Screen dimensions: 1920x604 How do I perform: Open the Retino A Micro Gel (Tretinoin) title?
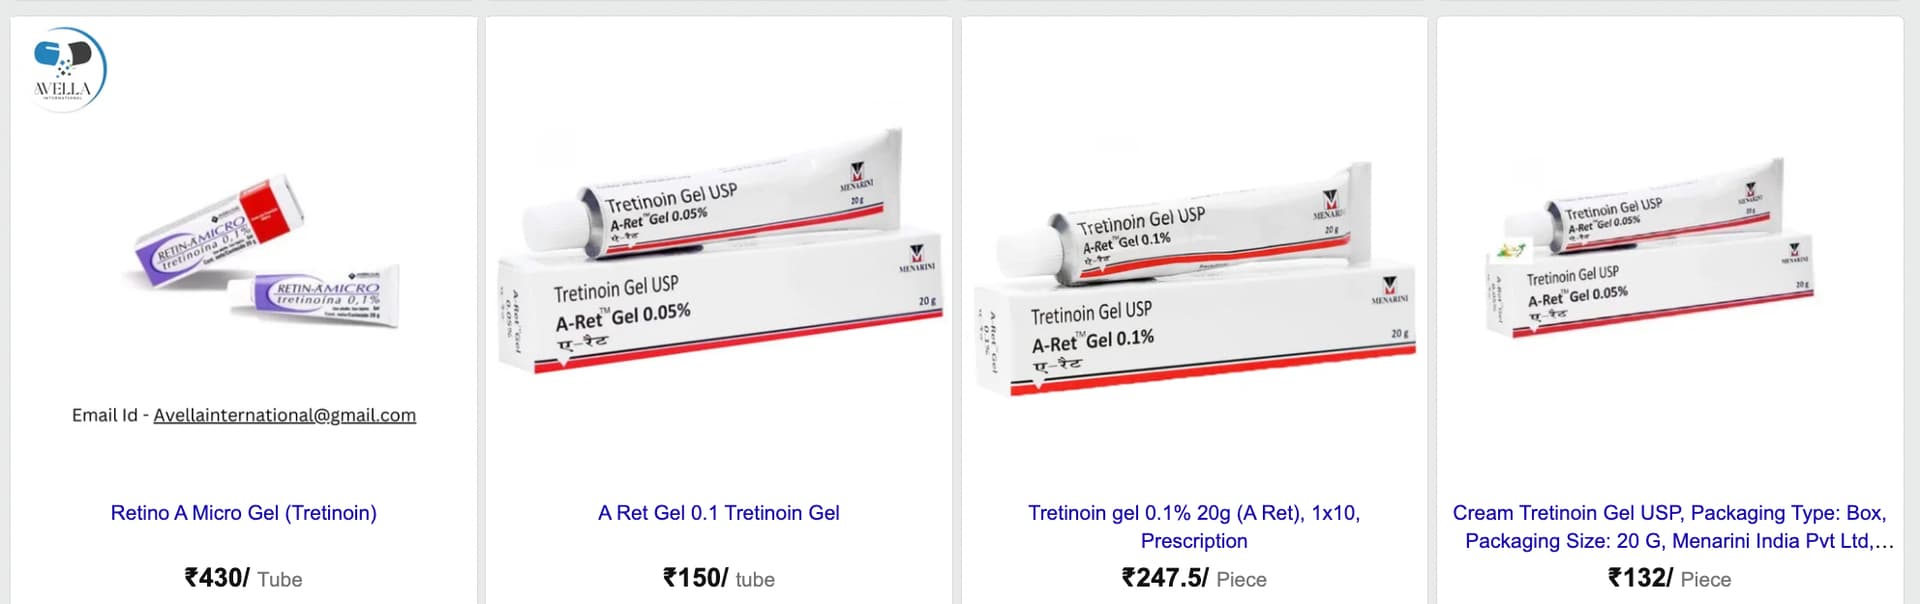coord(244,513)
